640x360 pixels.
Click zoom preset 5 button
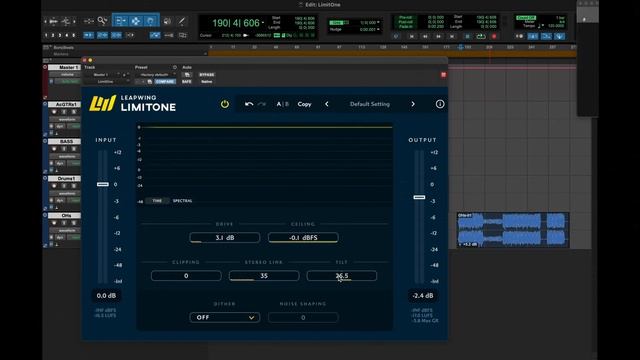[73, 36]
